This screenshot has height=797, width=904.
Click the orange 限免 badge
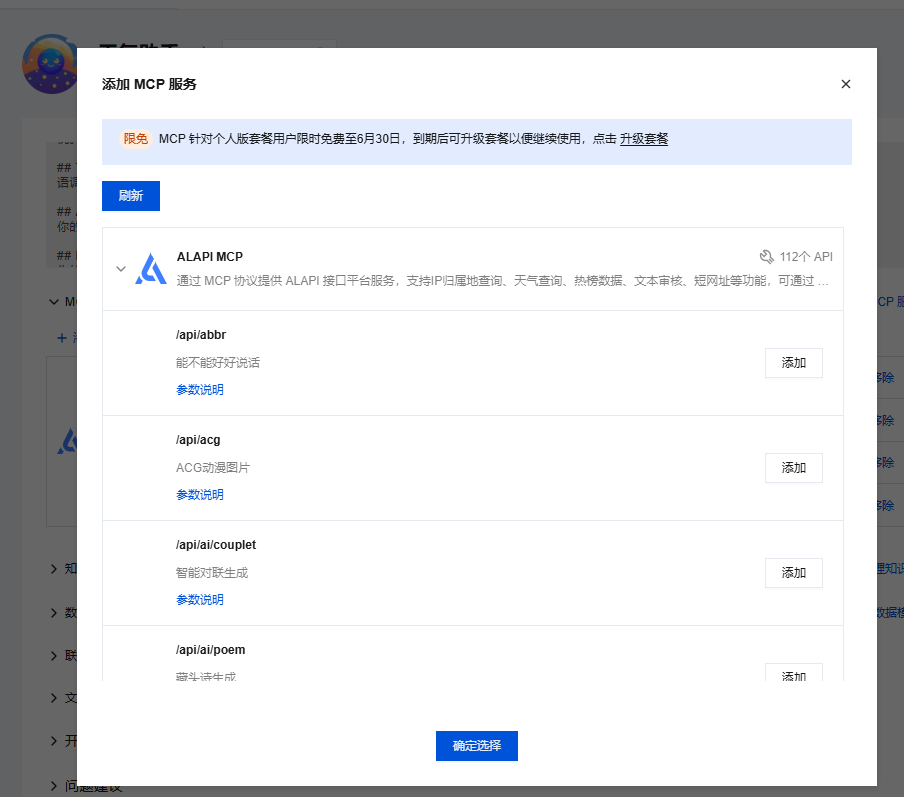pos(135,139)
